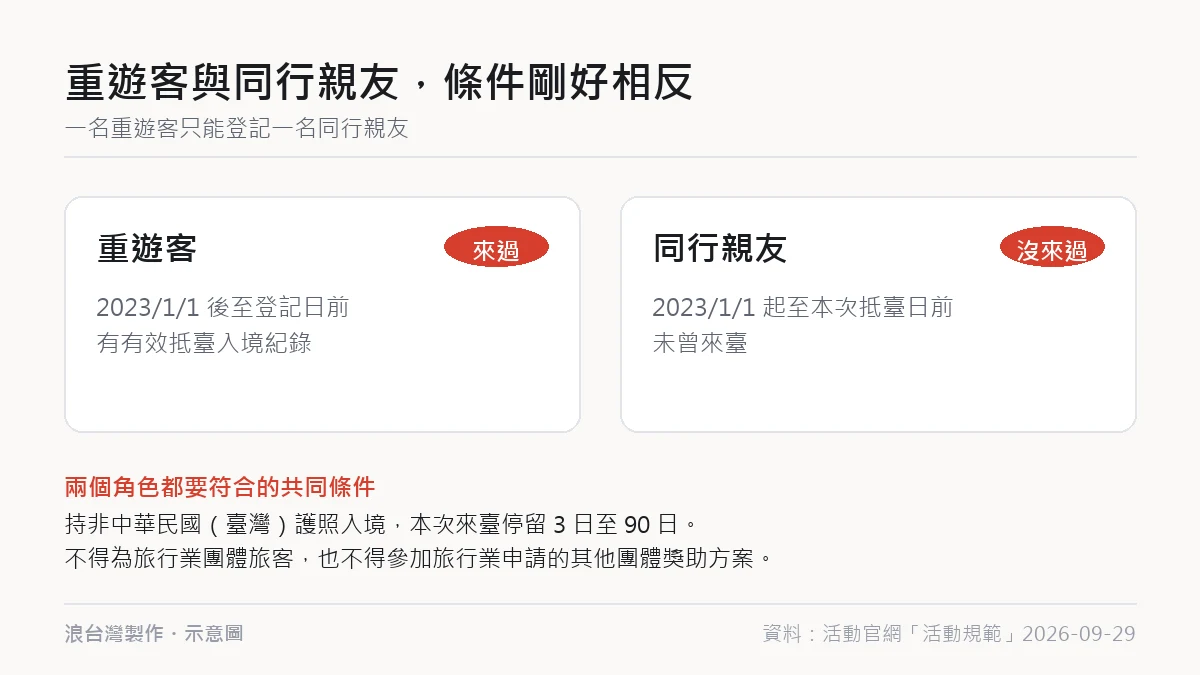Click the text 未曾來臺

tap(700, 343)
